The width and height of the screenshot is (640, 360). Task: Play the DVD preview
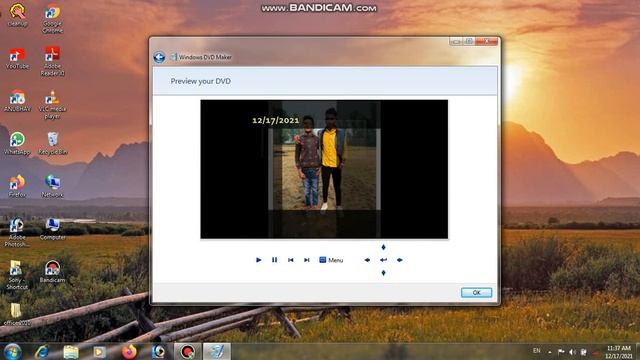pos(258,260)
